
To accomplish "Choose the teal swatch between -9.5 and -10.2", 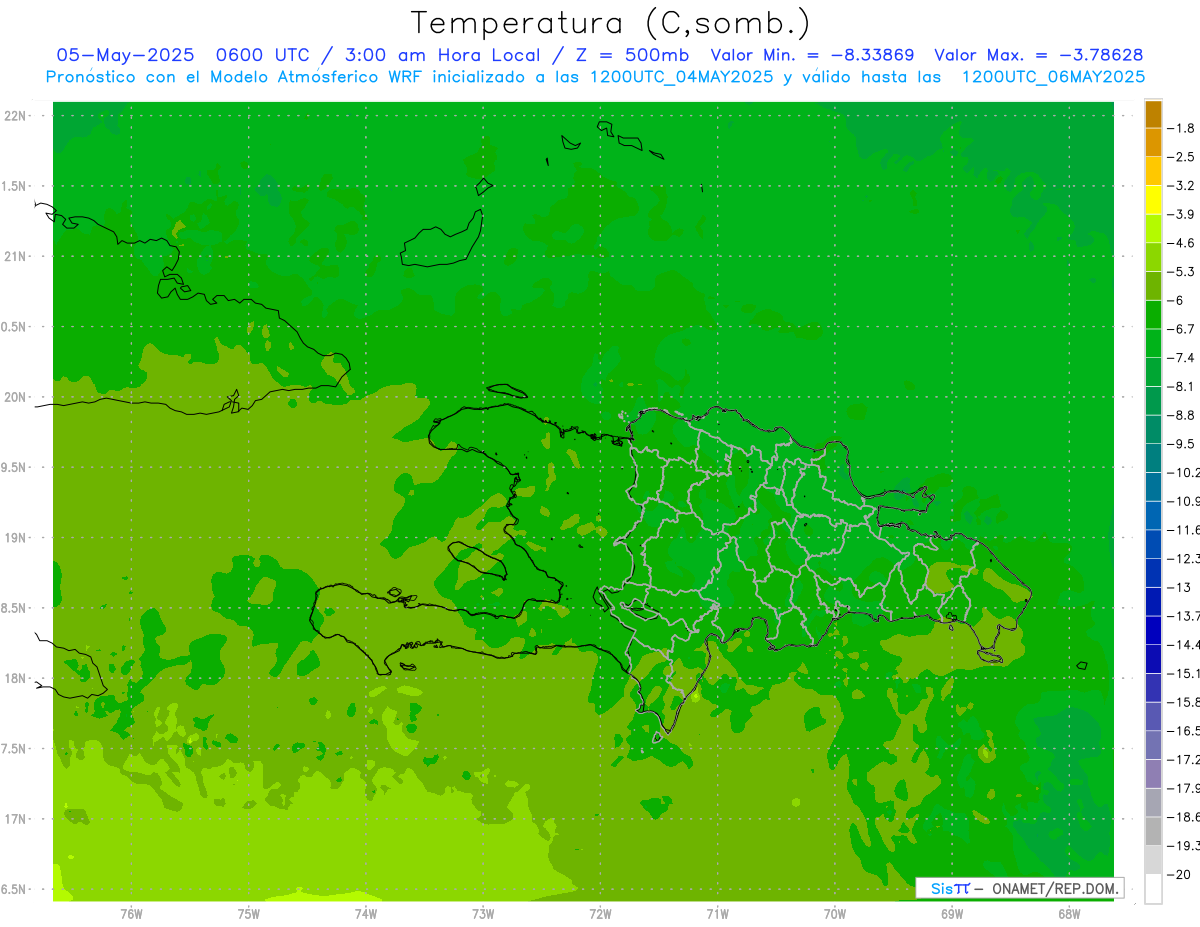I will pos(1153,458).
